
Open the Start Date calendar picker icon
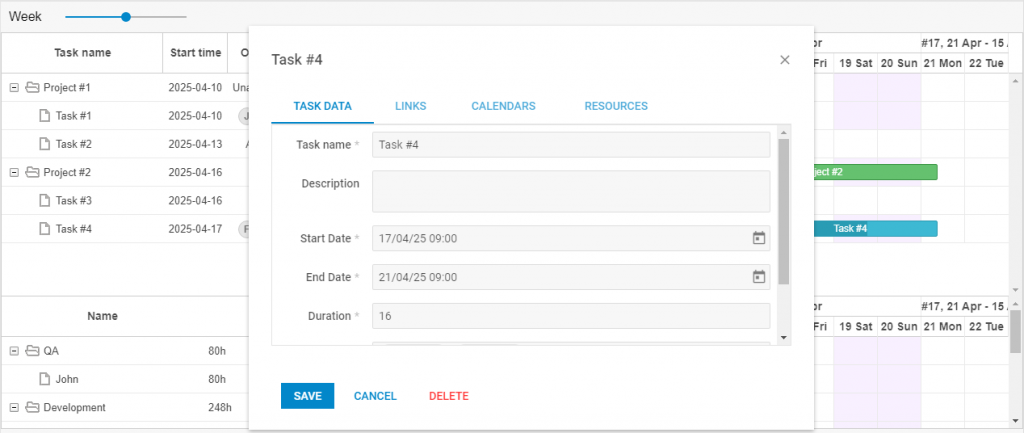(x=758, y=238)
